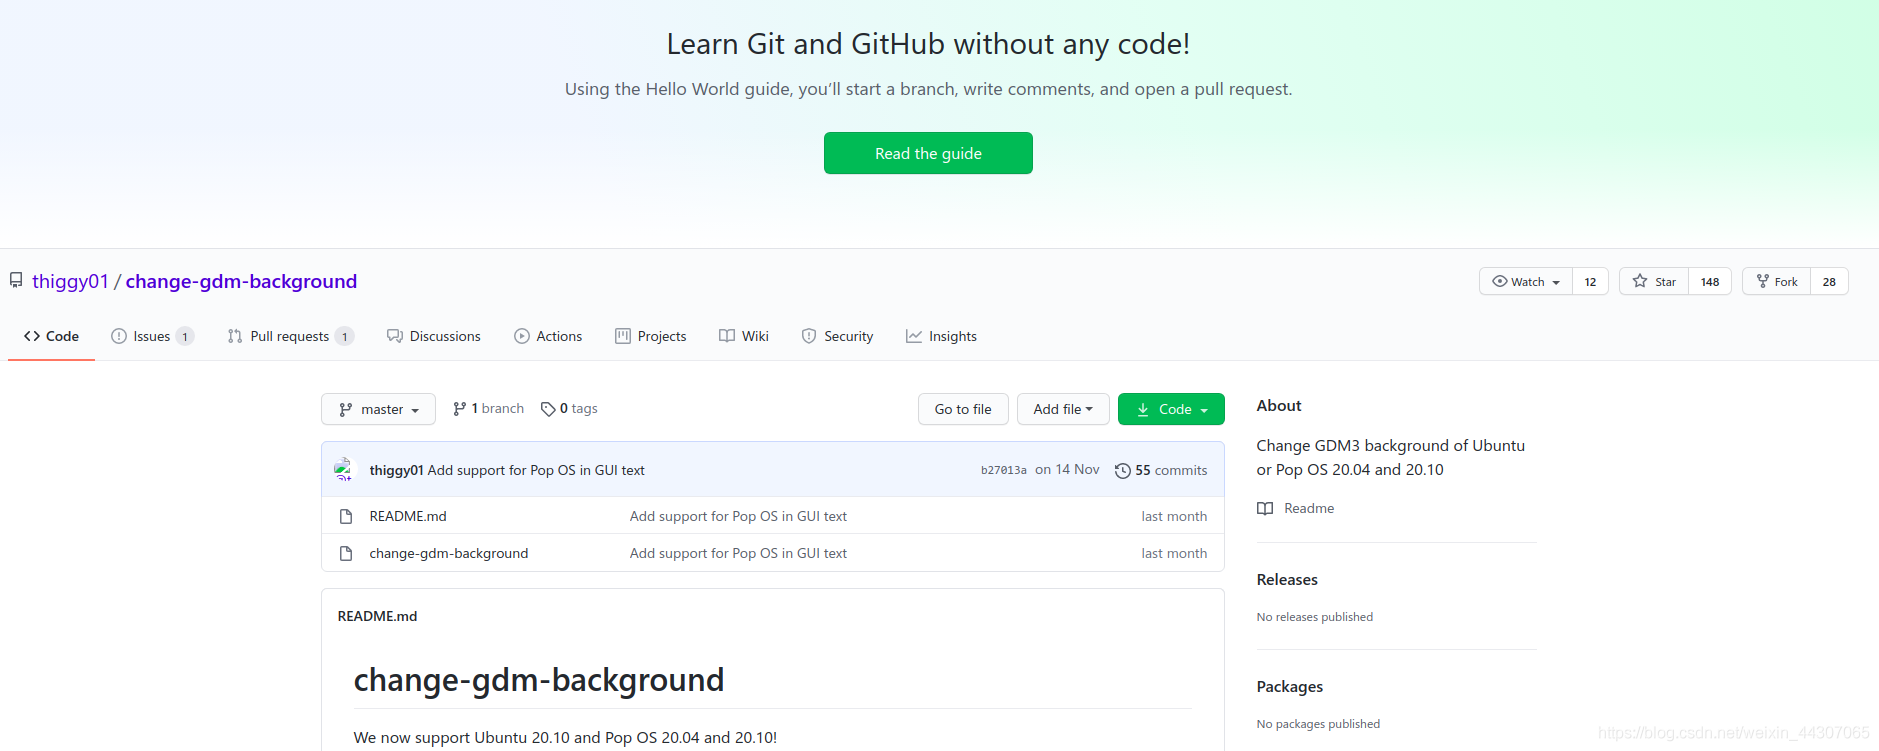Click the 'No packages published' text

tap(1318, 724)
